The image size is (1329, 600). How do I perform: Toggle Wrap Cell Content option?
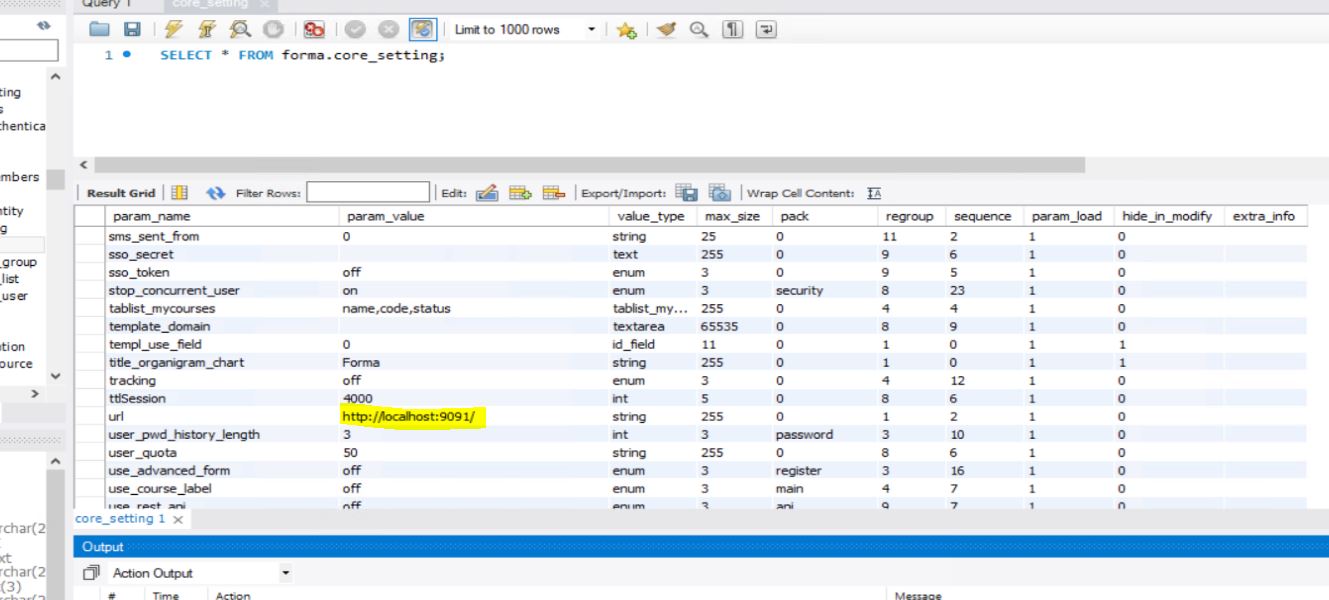click(873, 194)
